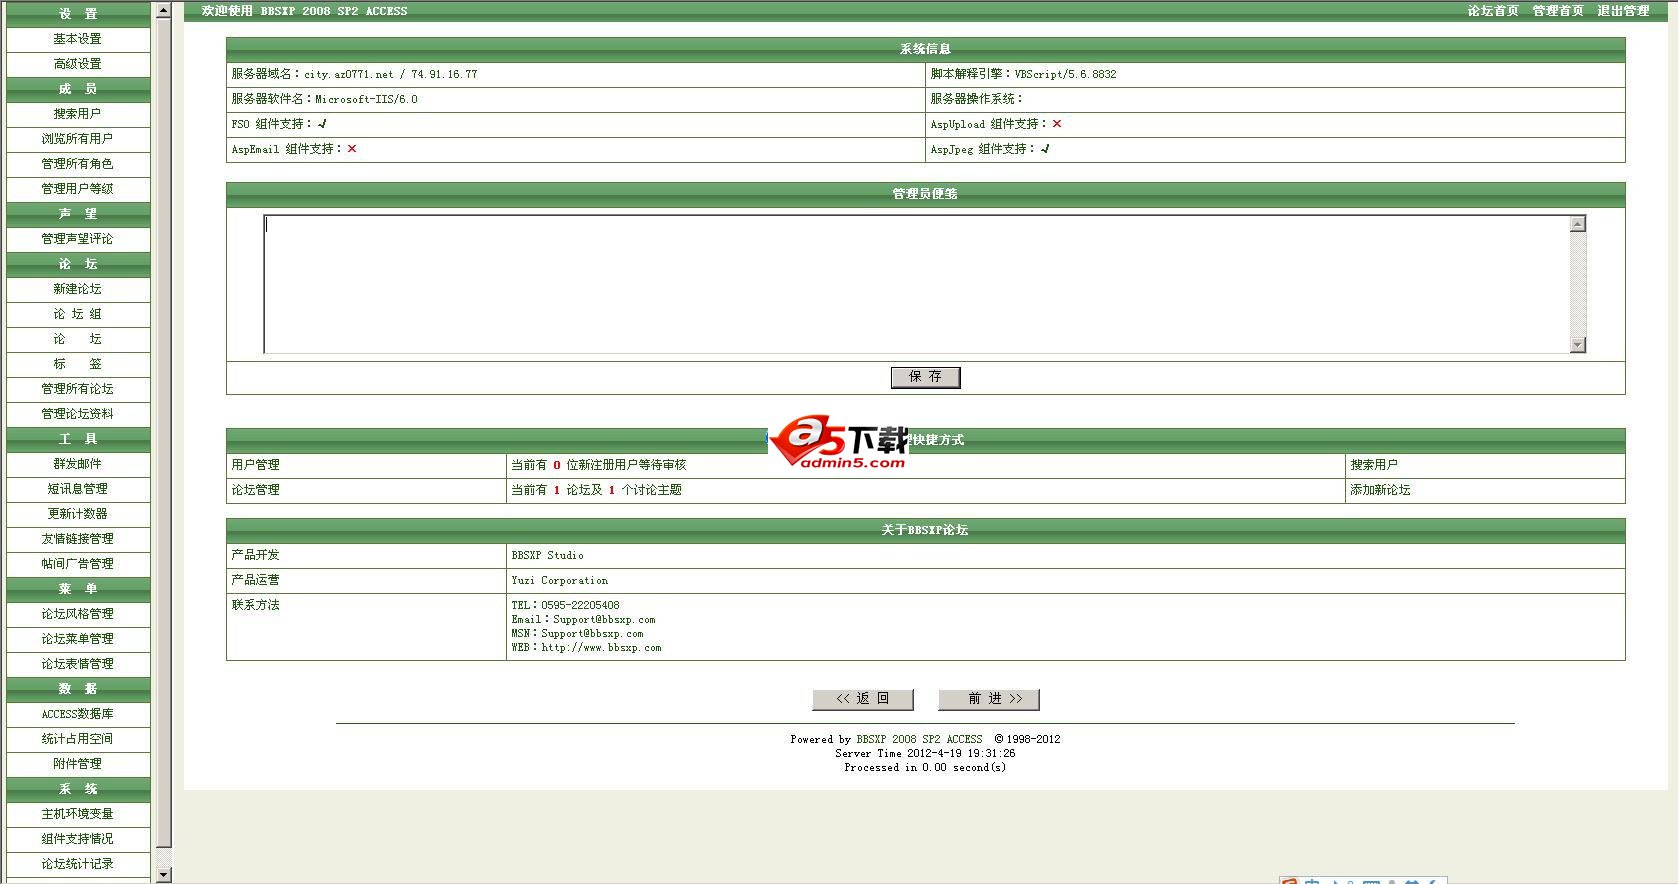Go to 管理首页 in top bar
Image resolution: width=1678 pixels, height=884 pixels.
[x=1558, y=11]
